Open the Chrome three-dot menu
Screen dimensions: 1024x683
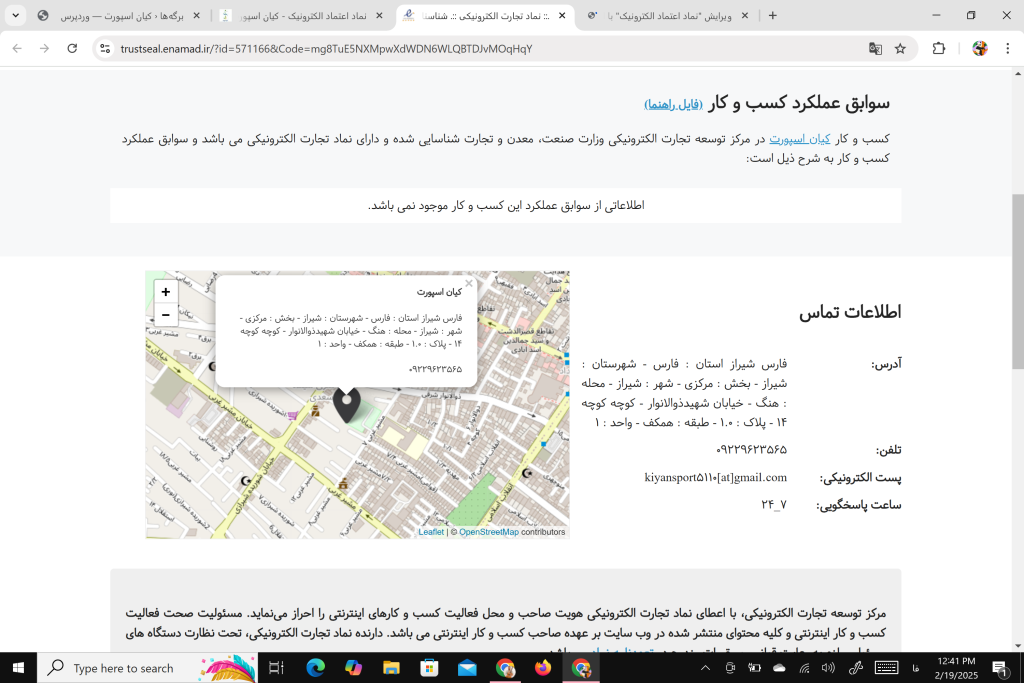1006,48
